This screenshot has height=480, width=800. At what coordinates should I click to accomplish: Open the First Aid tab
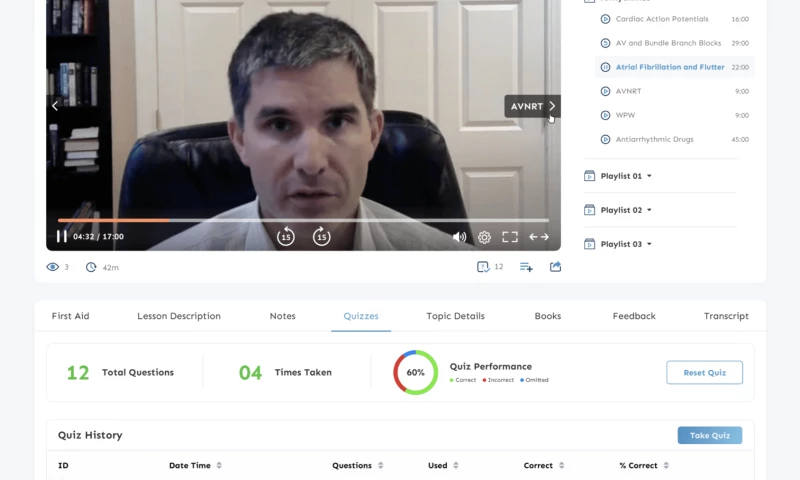[x=70, y=316]
